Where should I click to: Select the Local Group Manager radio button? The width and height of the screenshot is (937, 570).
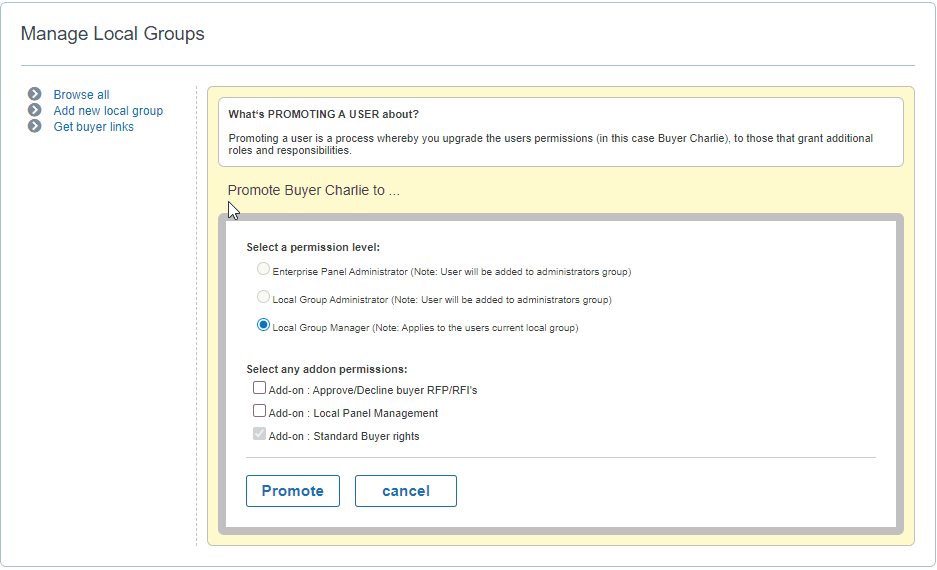263,325
